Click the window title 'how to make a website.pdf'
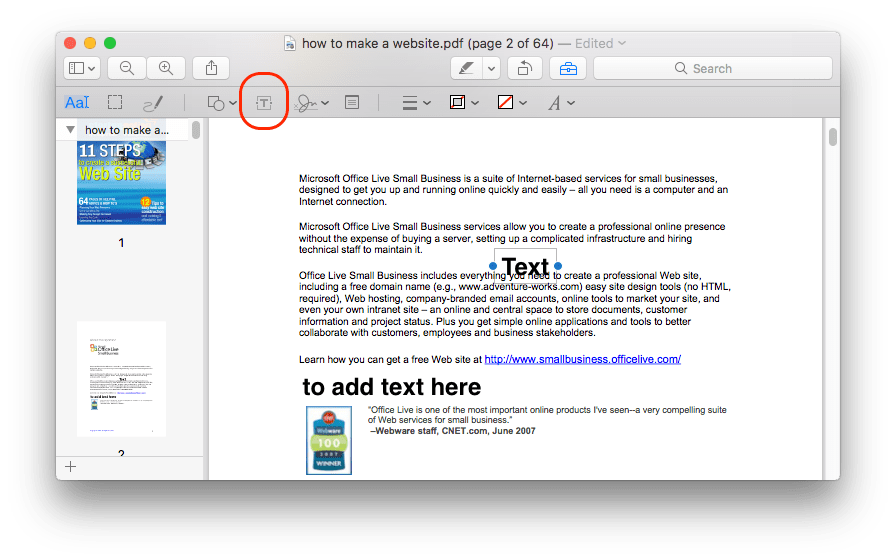Image resolution: width=896 pixels, height=560 pixels. pos(382,43)
